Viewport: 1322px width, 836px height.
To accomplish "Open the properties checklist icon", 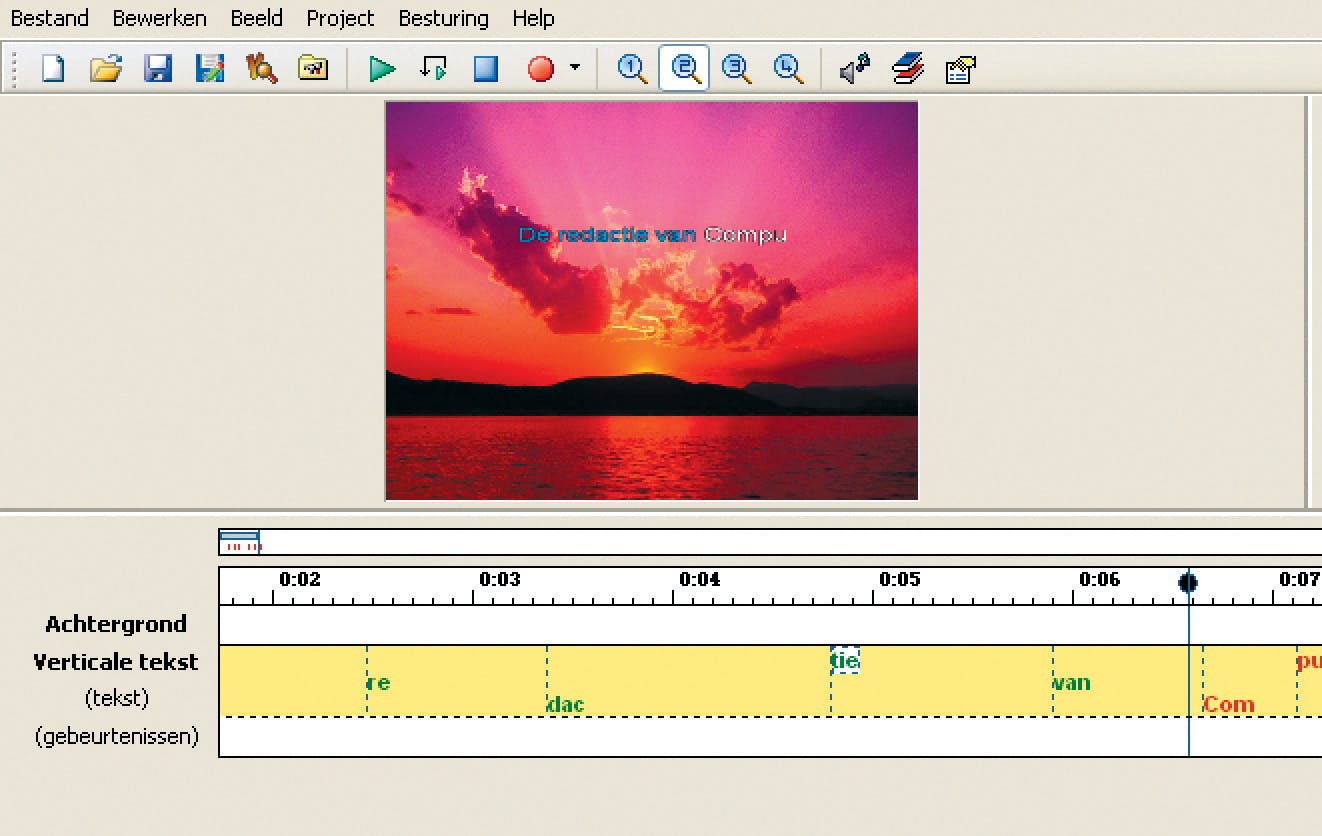I will click(x=960, y=69).
